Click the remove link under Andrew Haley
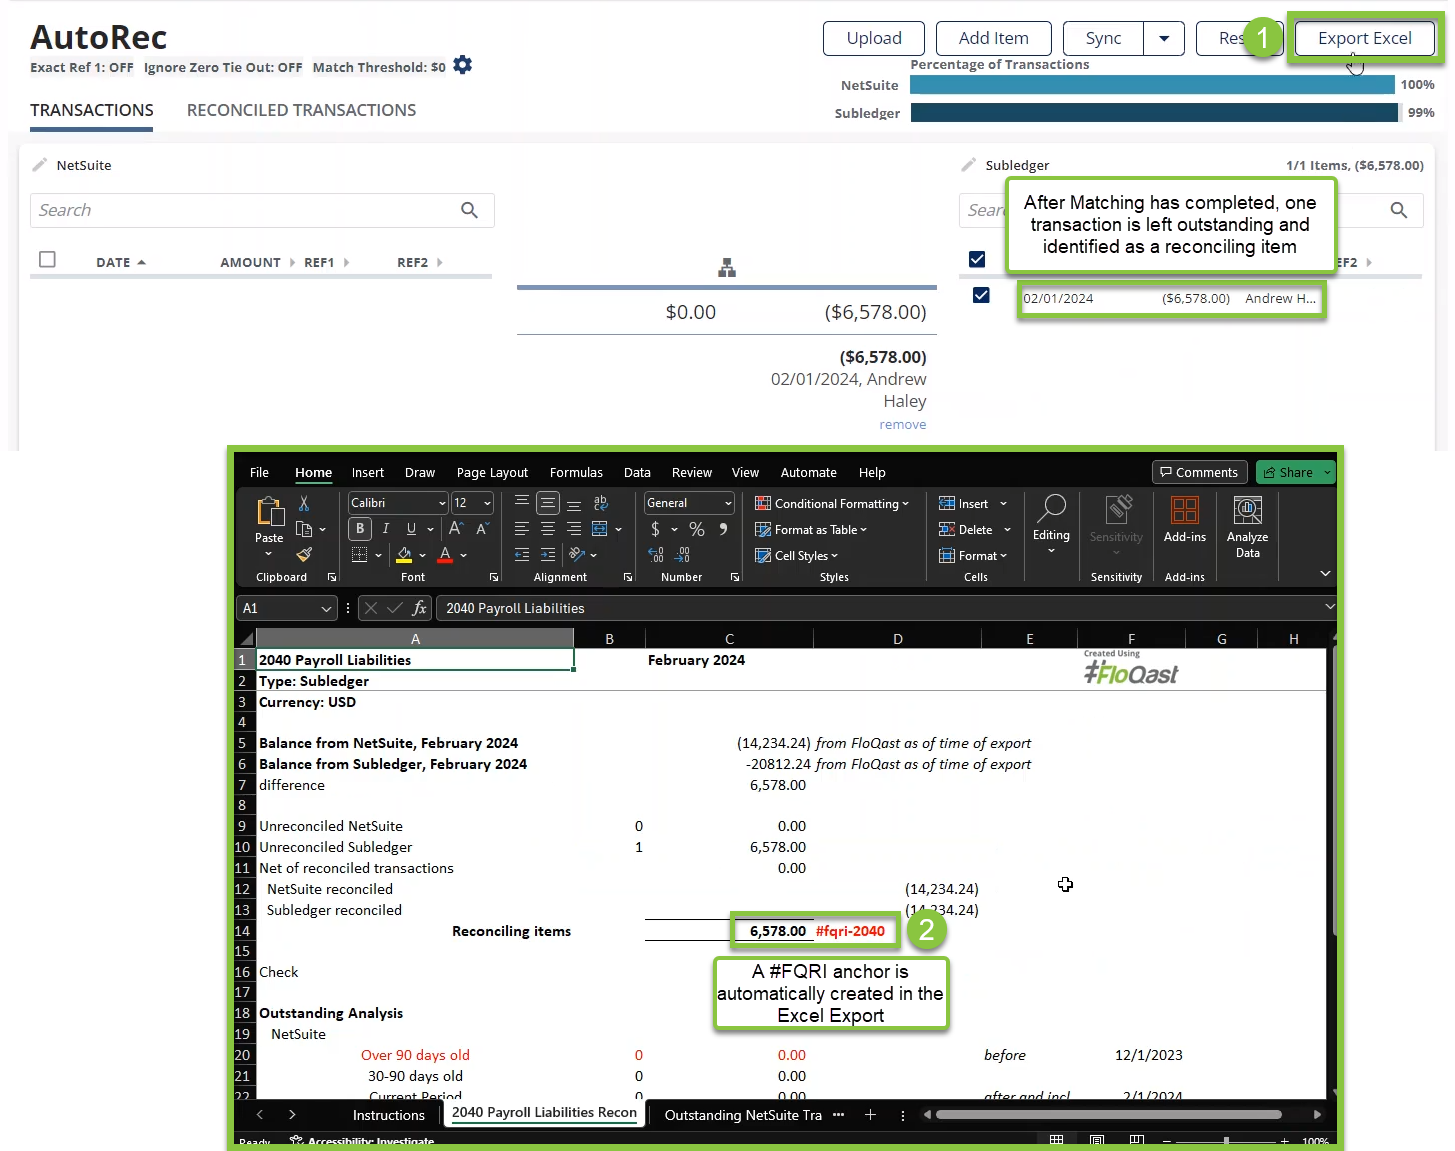Screen dimensions: 1455x1151 (902, 425)
